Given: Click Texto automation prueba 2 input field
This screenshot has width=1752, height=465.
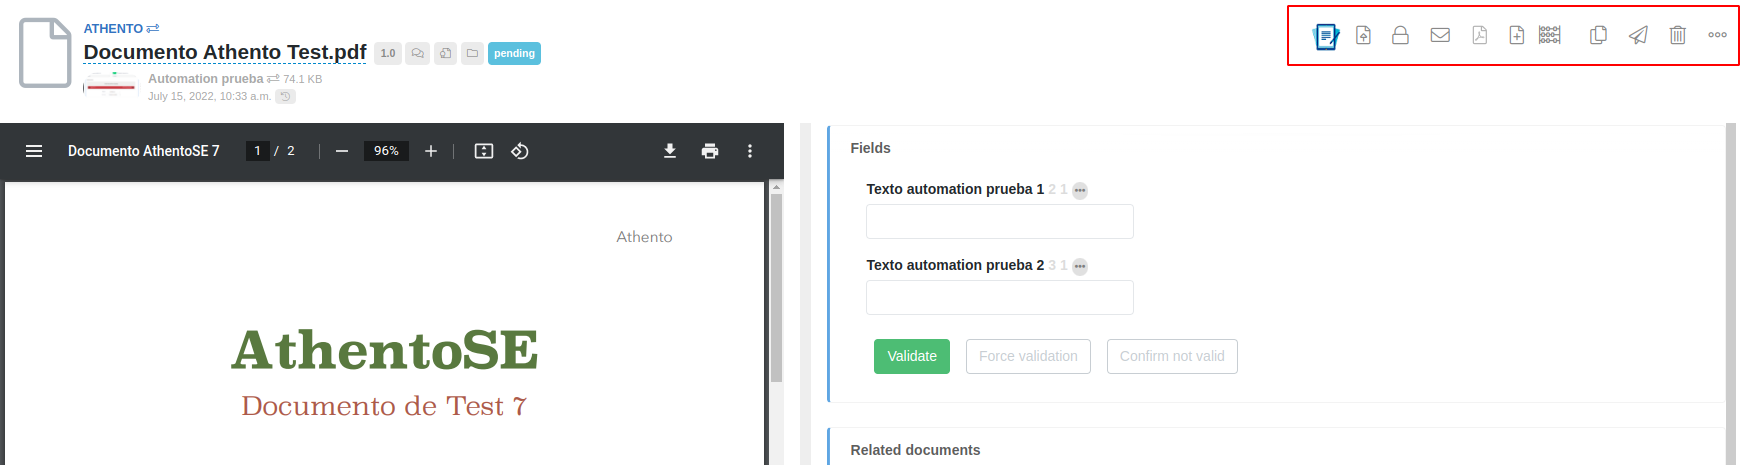Looking at the screenshot, I should point(999,298).
